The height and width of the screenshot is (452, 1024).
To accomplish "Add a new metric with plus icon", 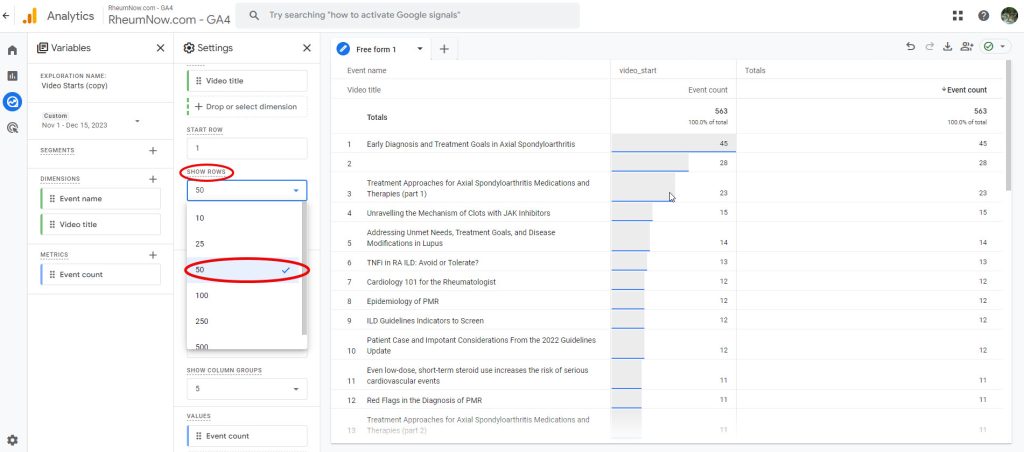I will pos(153,255).
